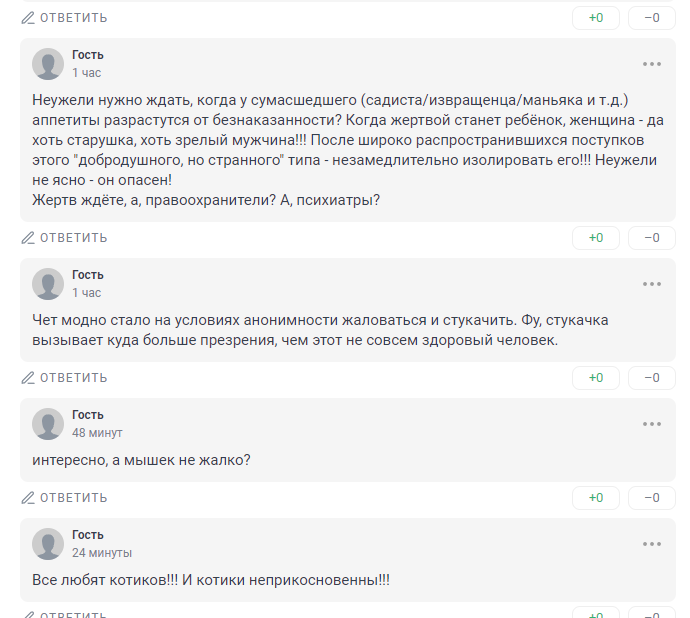The height and width of the screenshot is (618, 690).
Task: Click the avatar beside the 48 минут comment
Action: (48, 424)
